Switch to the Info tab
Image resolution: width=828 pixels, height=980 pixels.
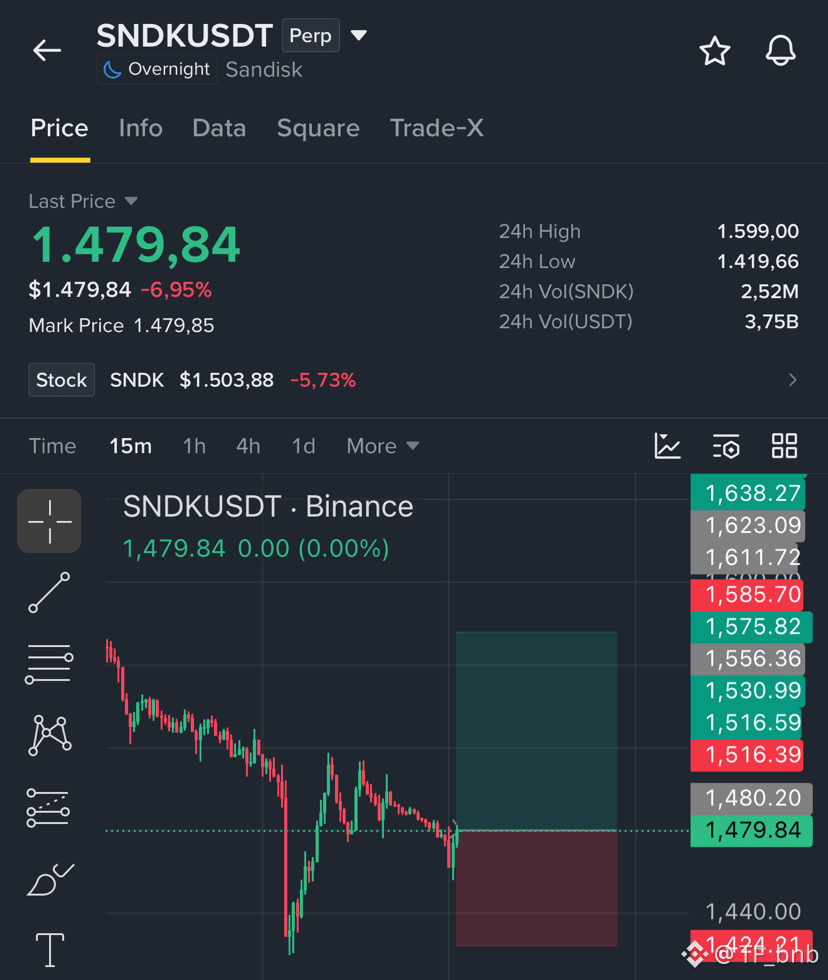coord(141,128)
